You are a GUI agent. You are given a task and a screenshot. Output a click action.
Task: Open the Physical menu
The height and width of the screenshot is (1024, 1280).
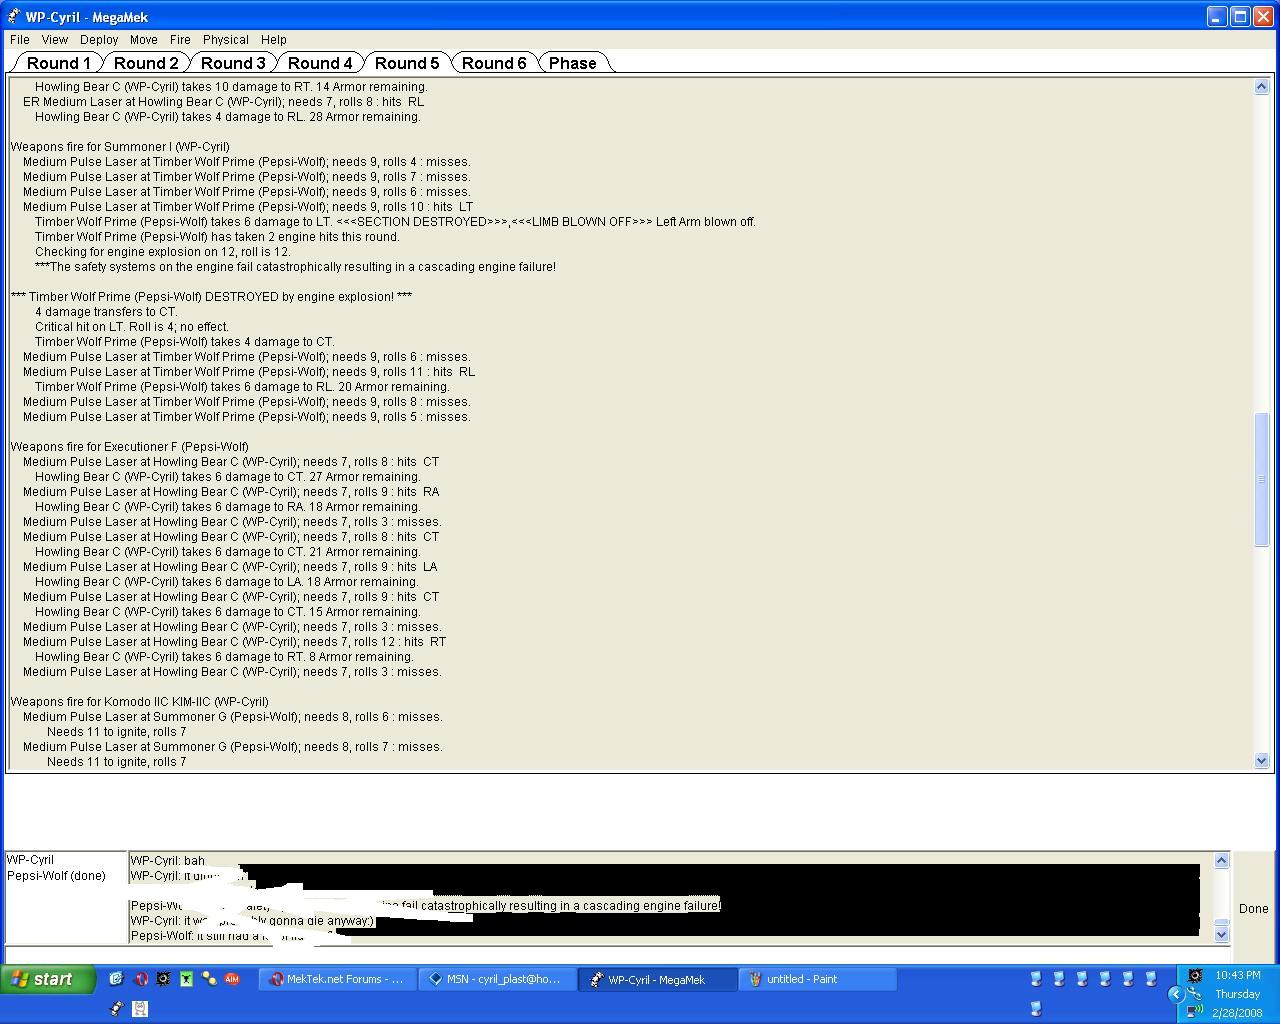[x=225, y=40]
